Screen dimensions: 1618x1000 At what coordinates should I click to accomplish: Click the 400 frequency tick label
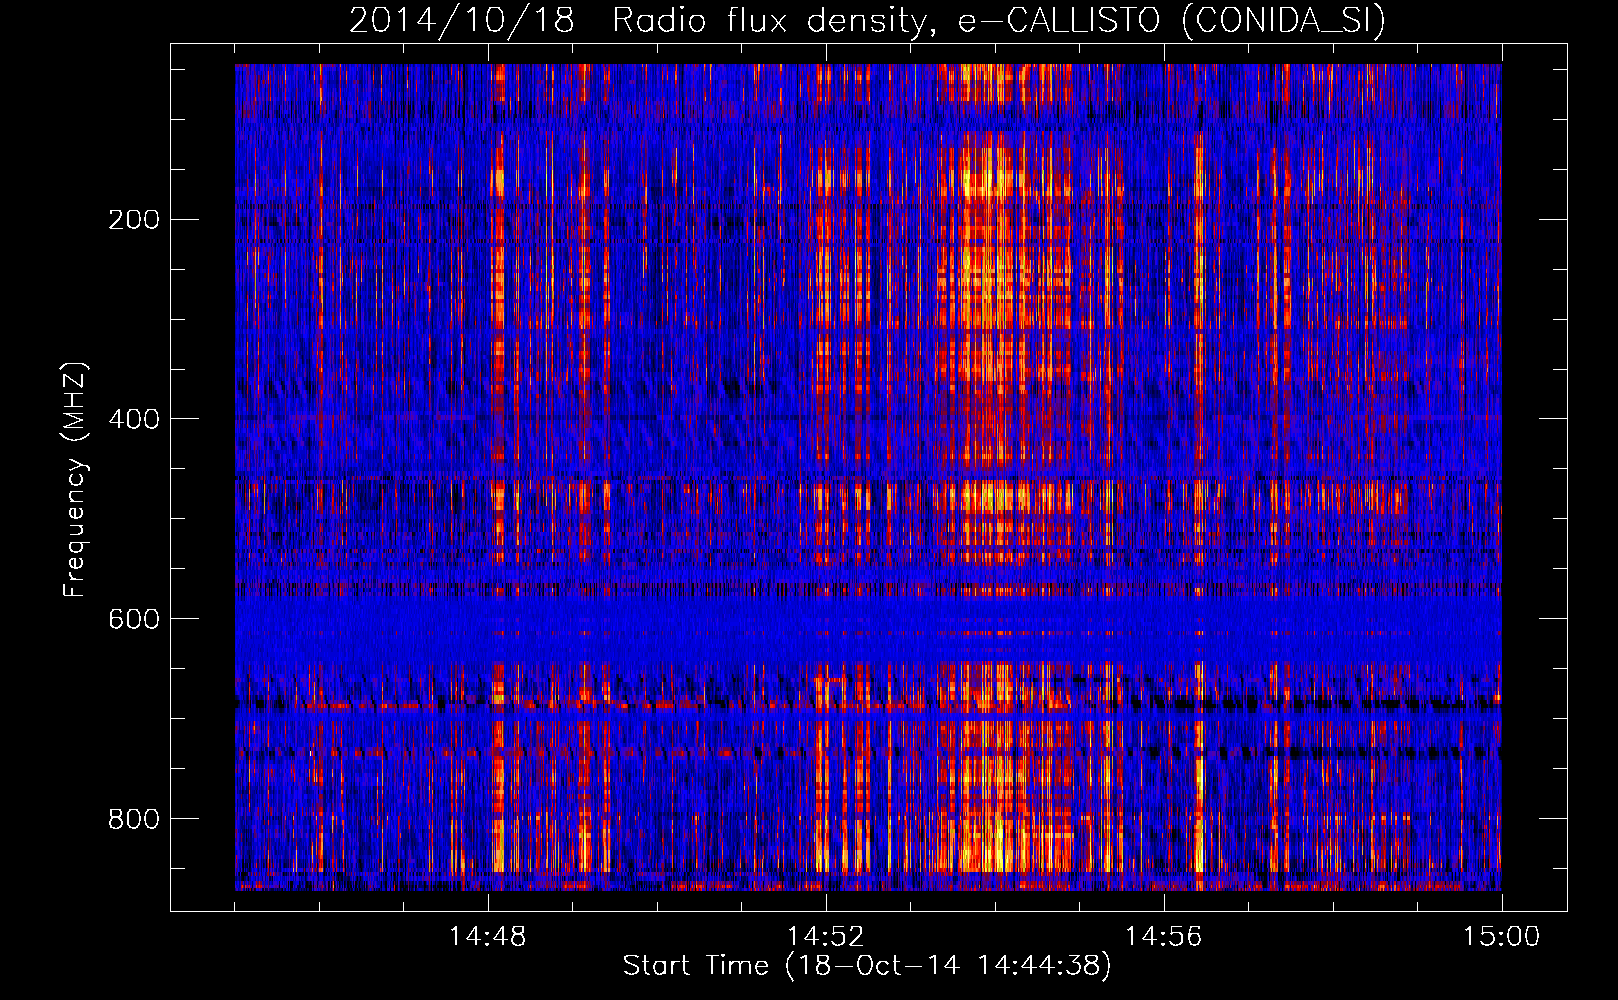[134, 419]
